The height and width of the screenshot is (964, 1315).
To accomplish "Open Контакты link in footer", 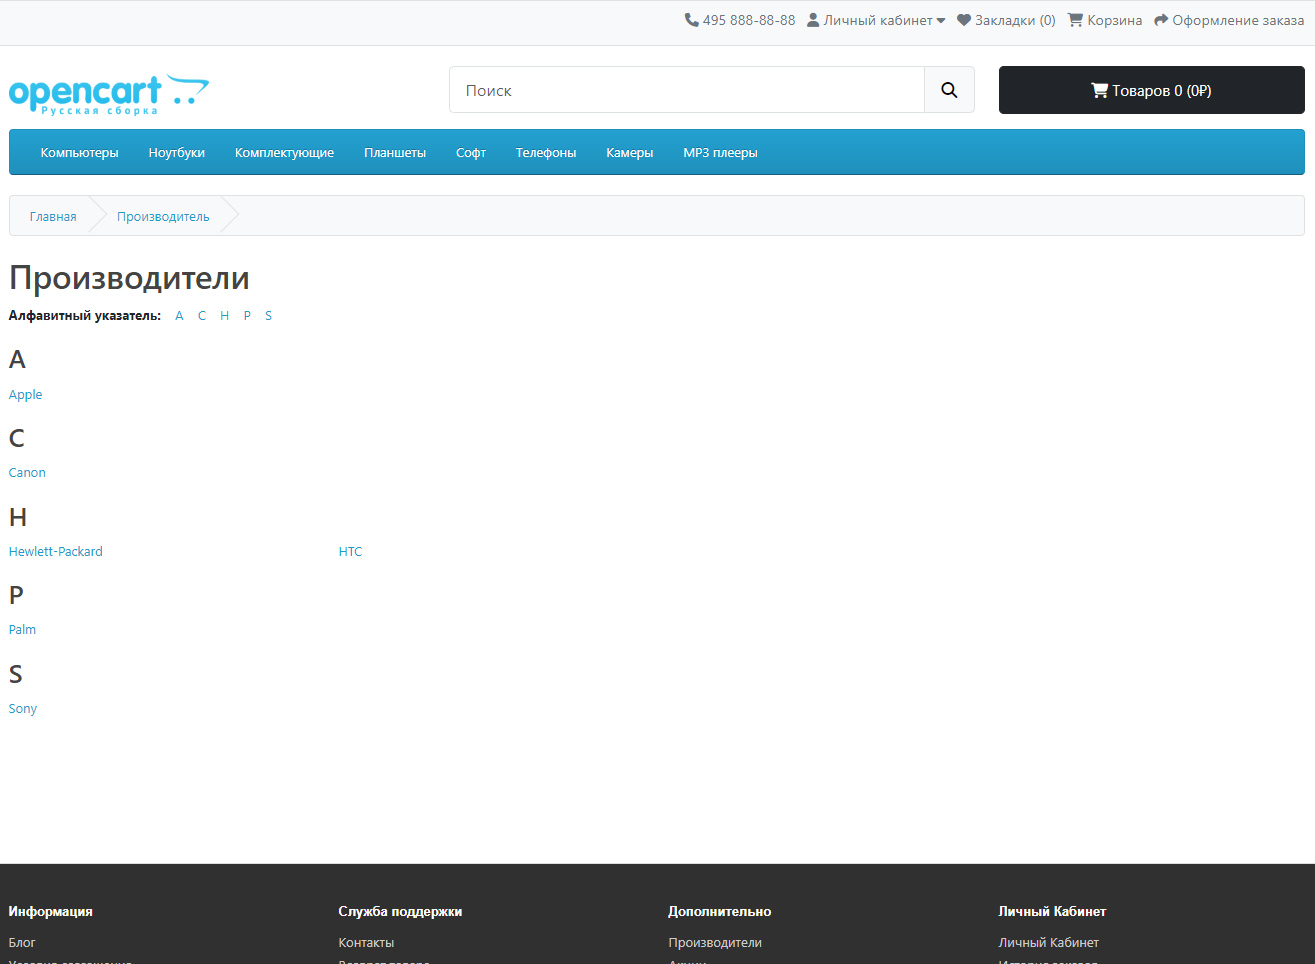I will [x=366, y=943].
